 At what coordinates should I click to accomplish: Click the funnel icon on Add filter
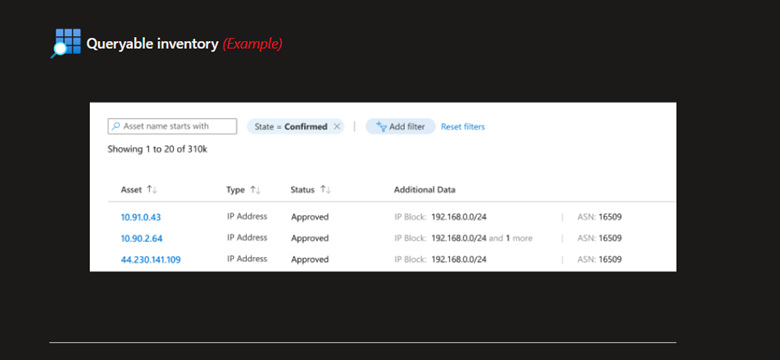382,126
